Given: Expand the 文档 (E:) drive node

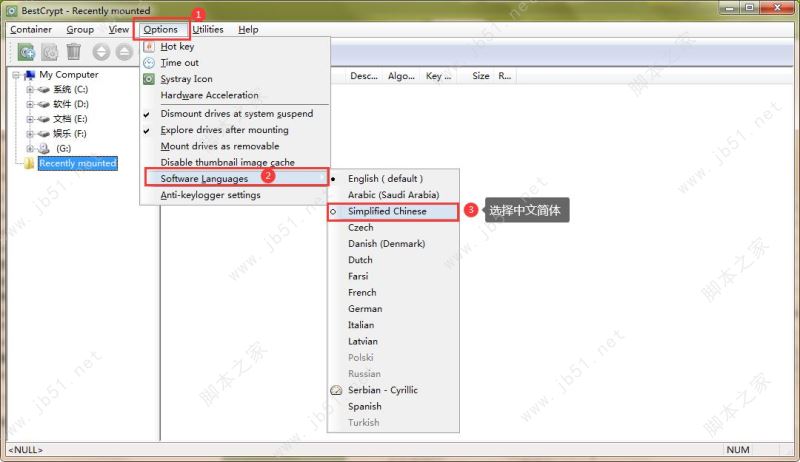Looking at the screenshot, I should point(30,119).
